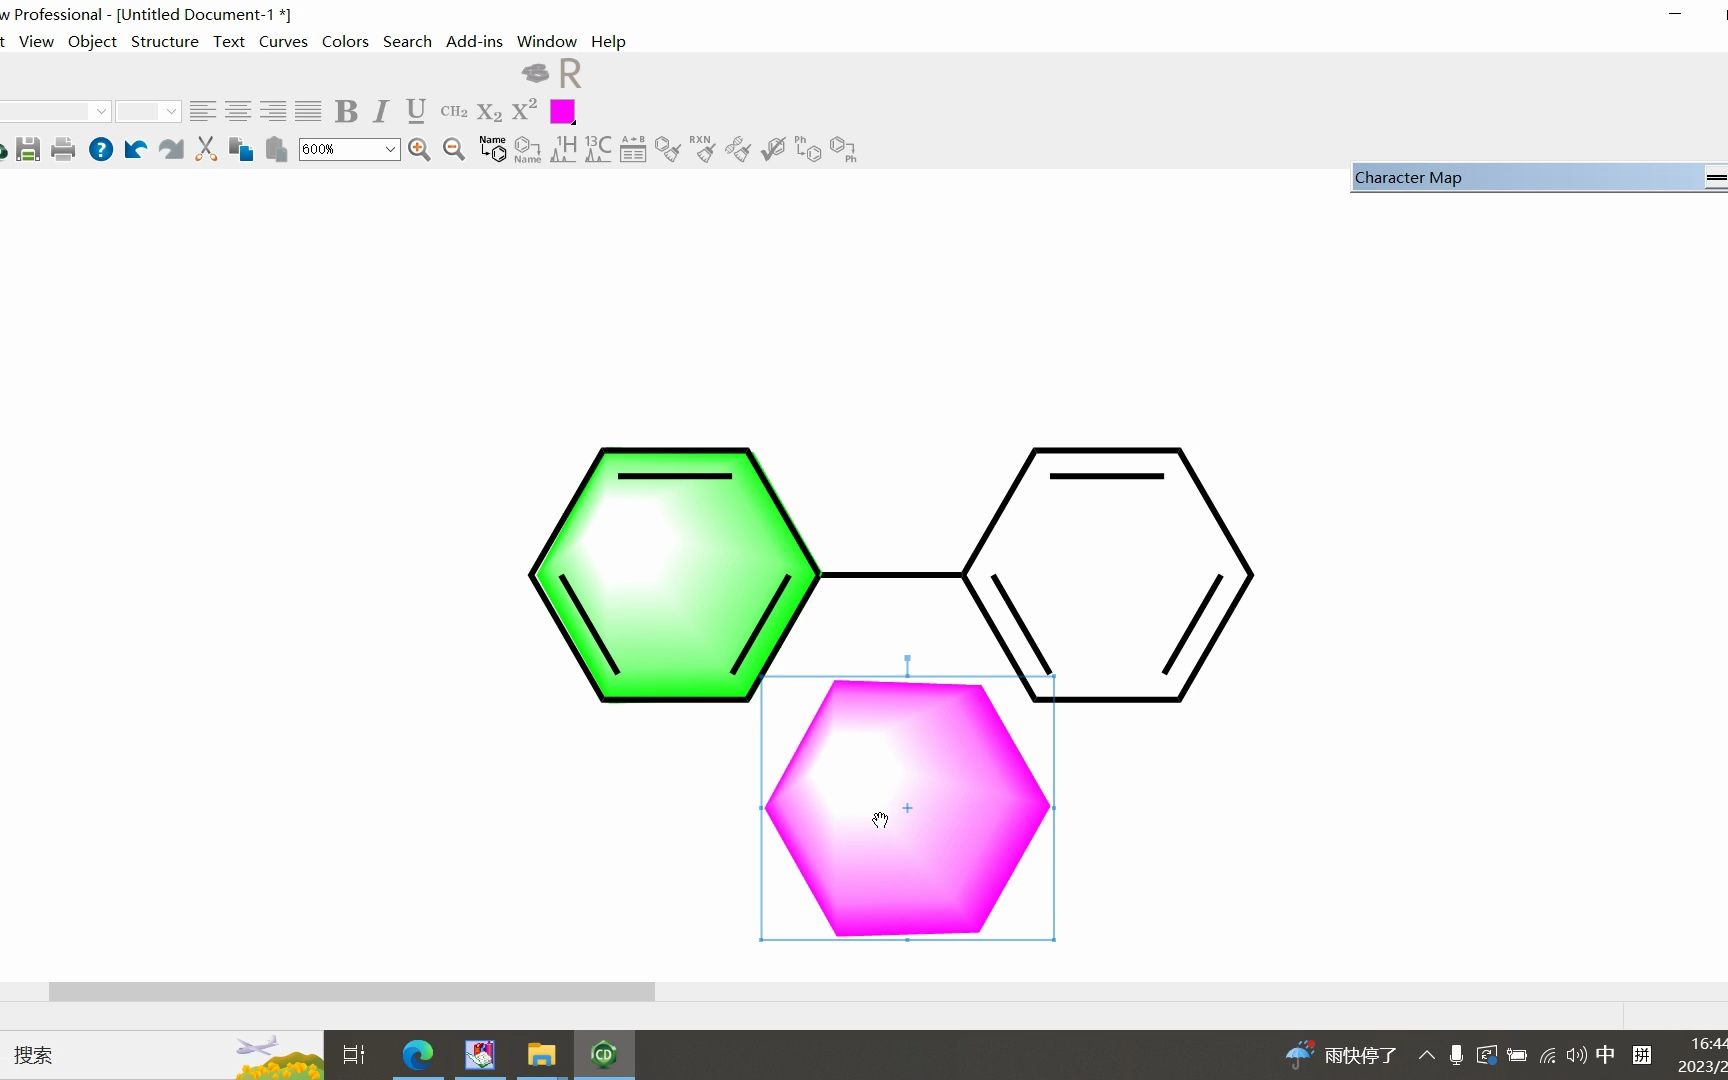Toggle bold text formatting

(346, 111)
